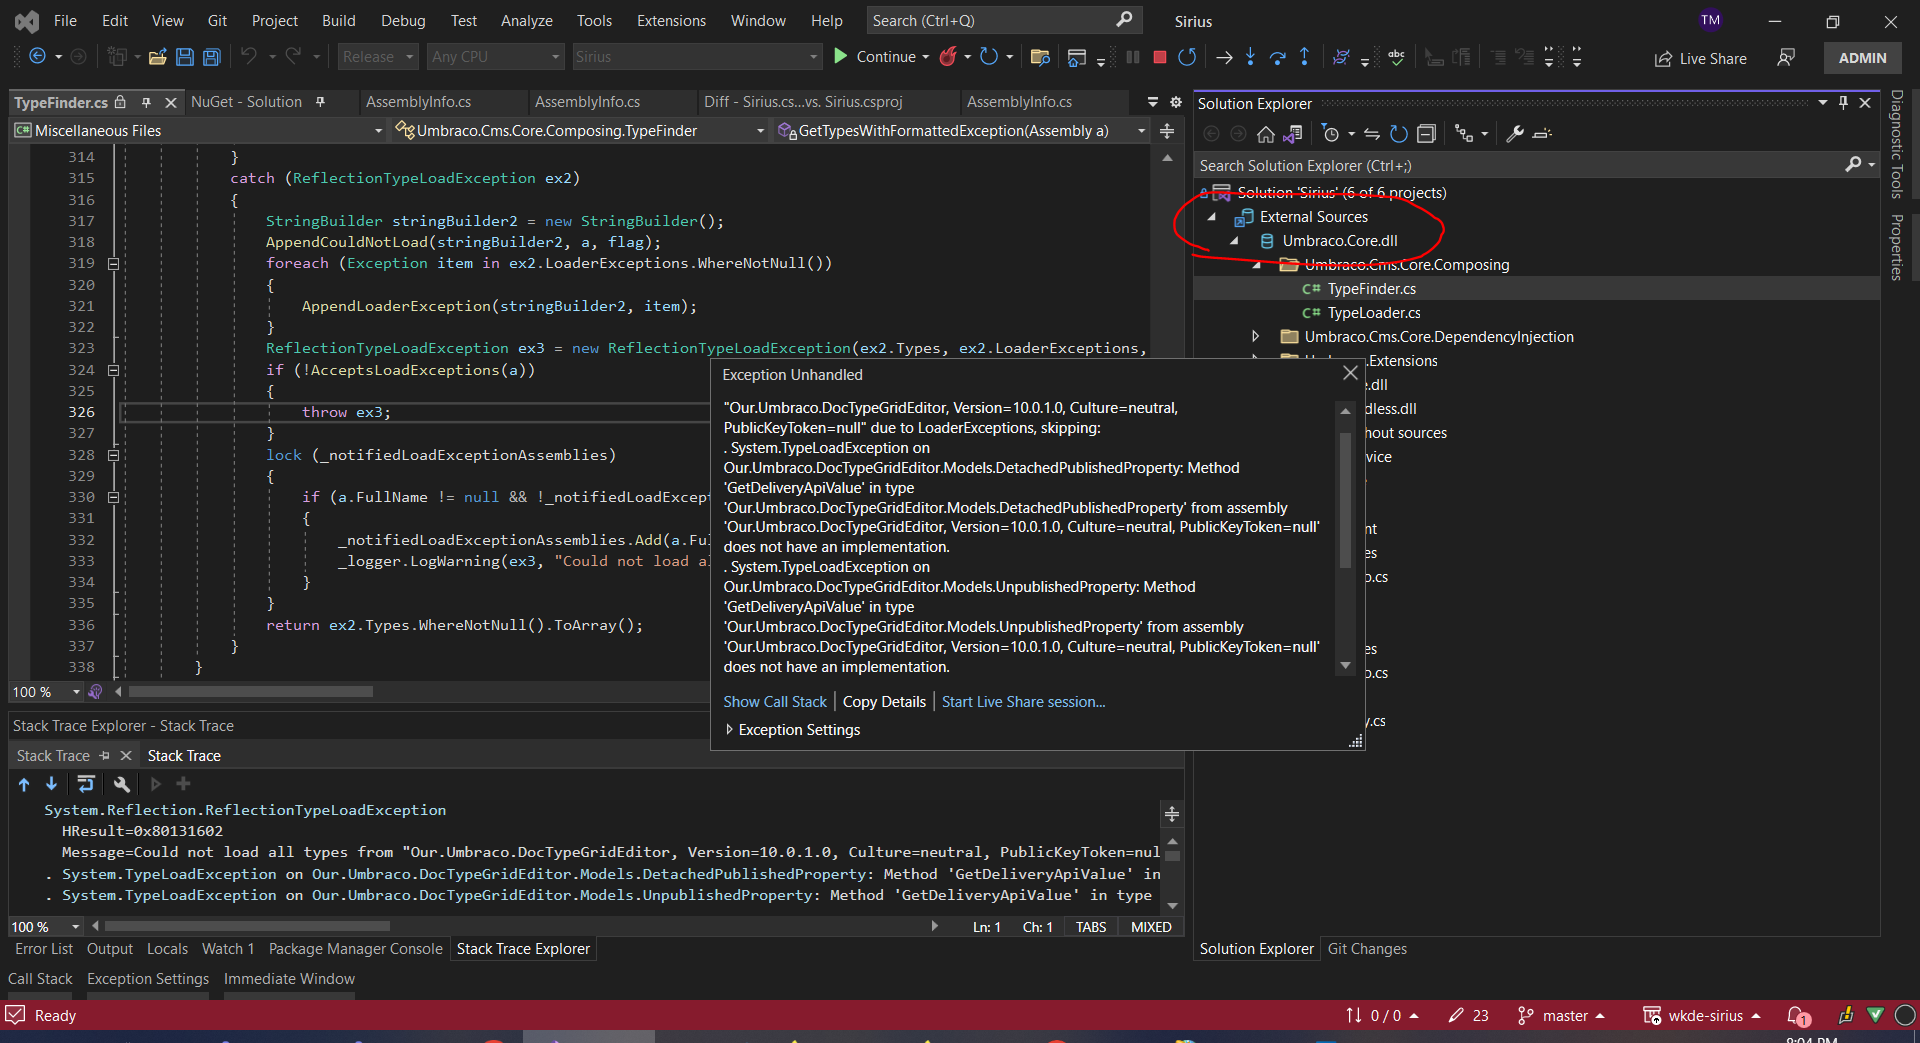The image size is (1920, 1043).
Task: Click the Pending Changes Filter clock icon
Action: 1331,134
